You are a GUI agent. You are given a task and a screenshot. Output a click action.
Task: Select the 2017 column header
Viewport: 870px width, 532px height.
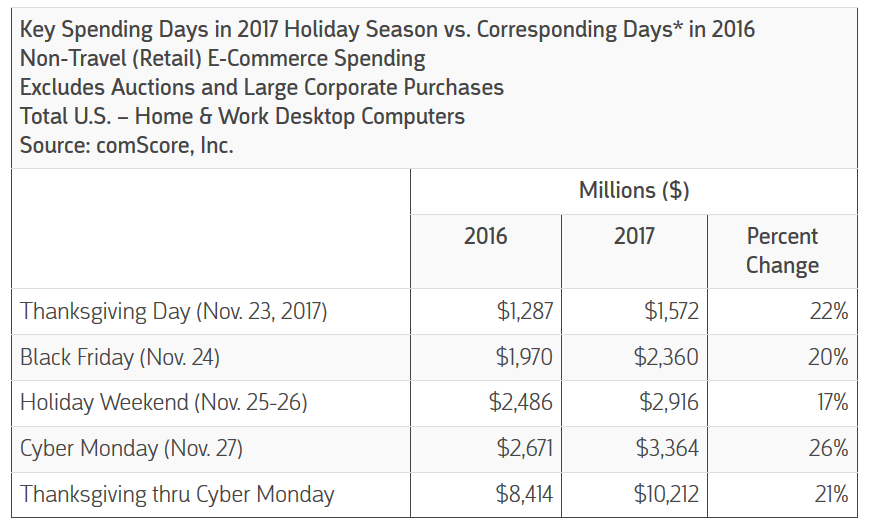click(x=634, y=236)
